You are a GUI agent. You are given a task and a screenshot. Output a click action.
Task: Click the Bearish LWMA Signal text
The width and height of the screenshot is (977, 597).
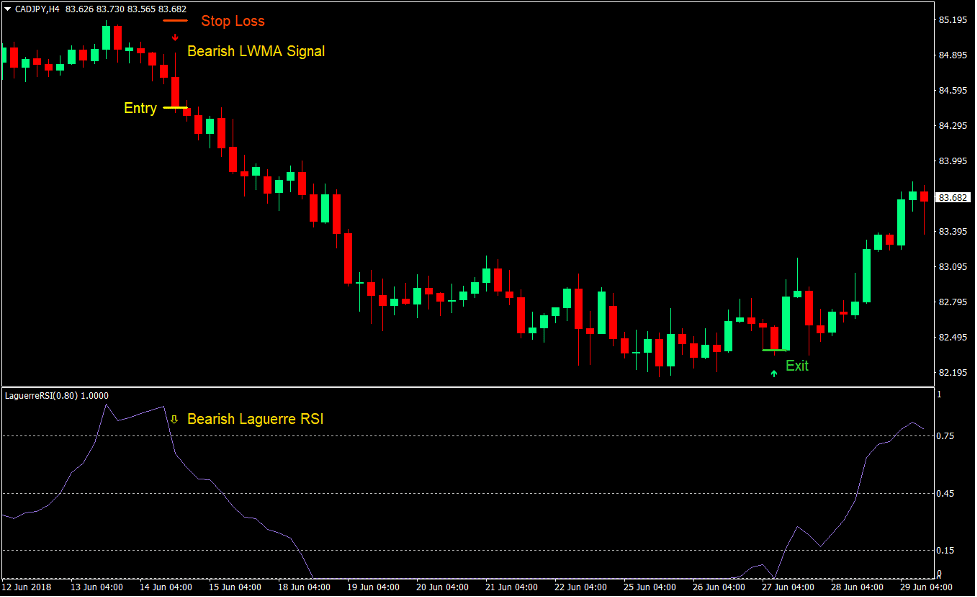(x=256, y=50)
